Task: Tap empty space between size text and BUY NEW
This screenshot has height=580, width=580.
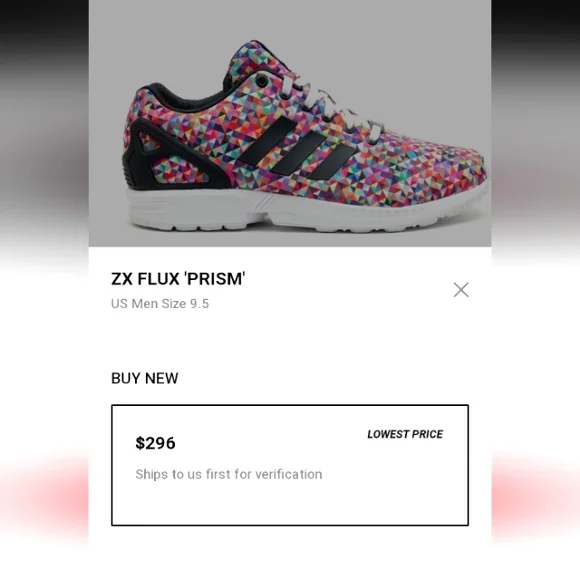Action: click(x=290, y=340)
